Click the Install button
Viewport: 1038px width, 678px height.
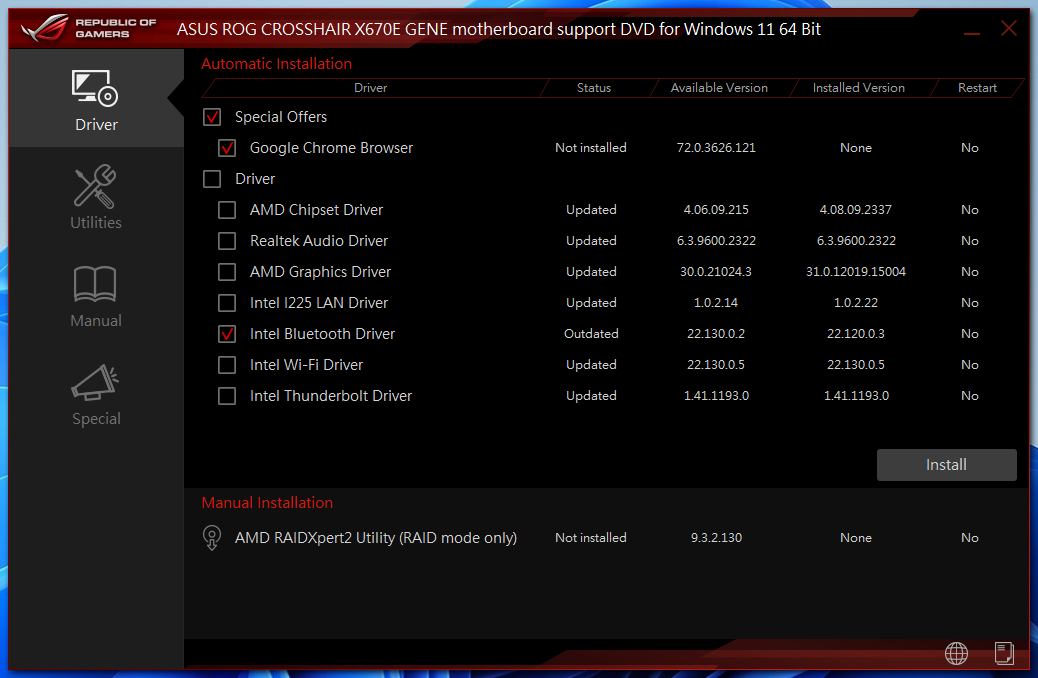click(947, 465)
